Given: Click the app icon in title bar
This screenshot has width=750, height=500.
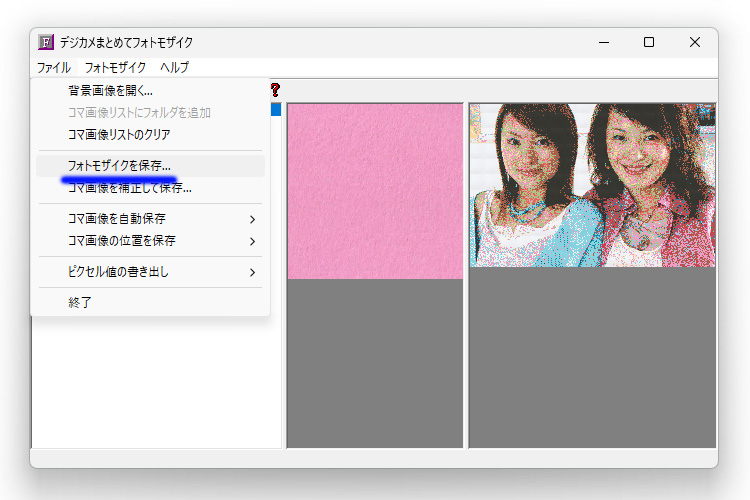Looking at the screenshot, I should point(45,42).
